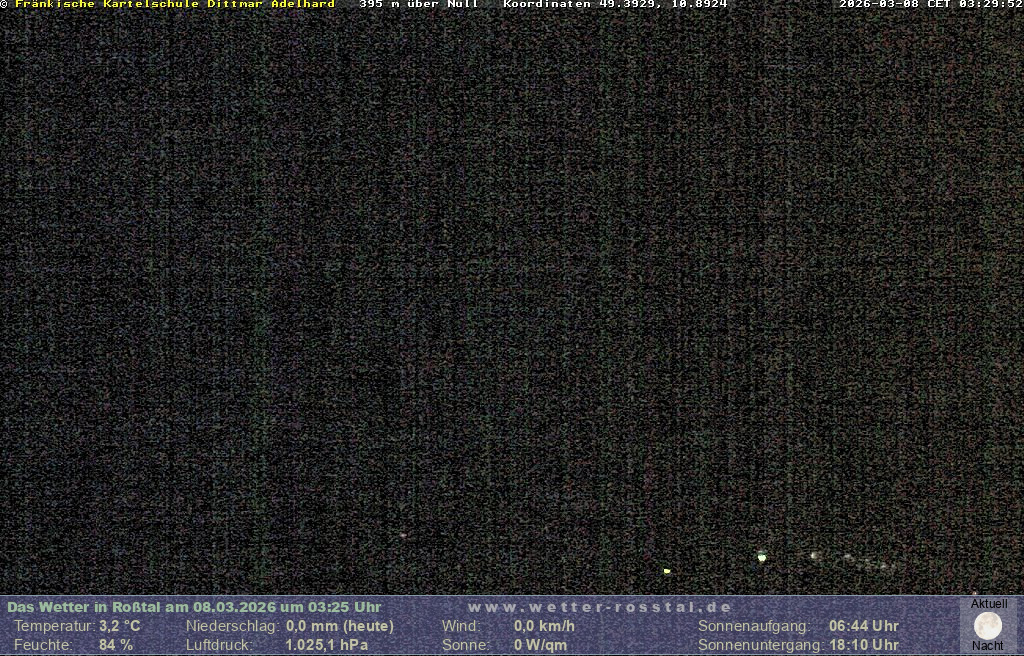This screenshot has width=1024, height=656.
Task: Click "Fränkische Kartelschule Dittmar Adelhard" title text
Action: tap(174, 4)
